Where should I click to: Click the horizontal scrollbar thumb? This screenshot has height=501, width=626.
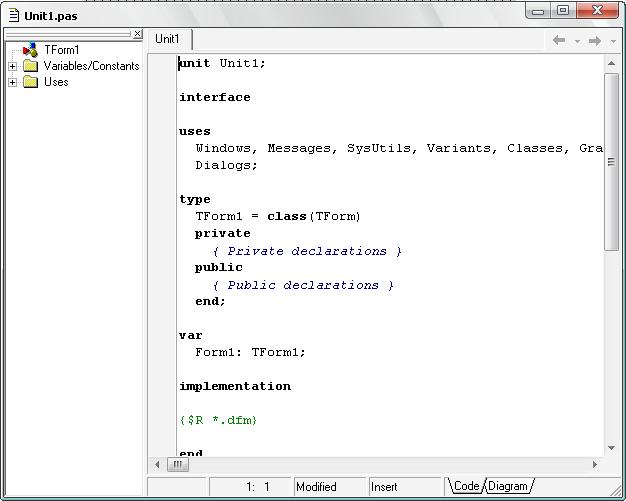tap(178, 464)
